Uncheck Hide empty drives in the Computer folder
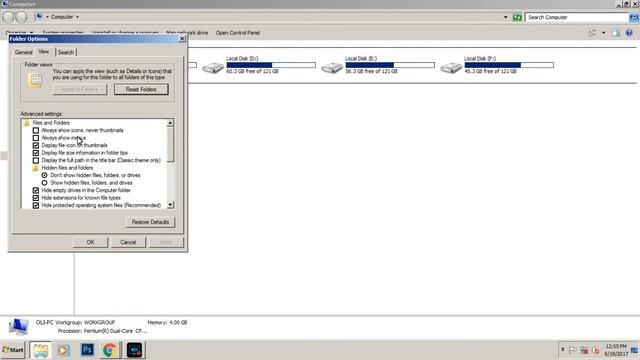 click(x=36, y=191)
